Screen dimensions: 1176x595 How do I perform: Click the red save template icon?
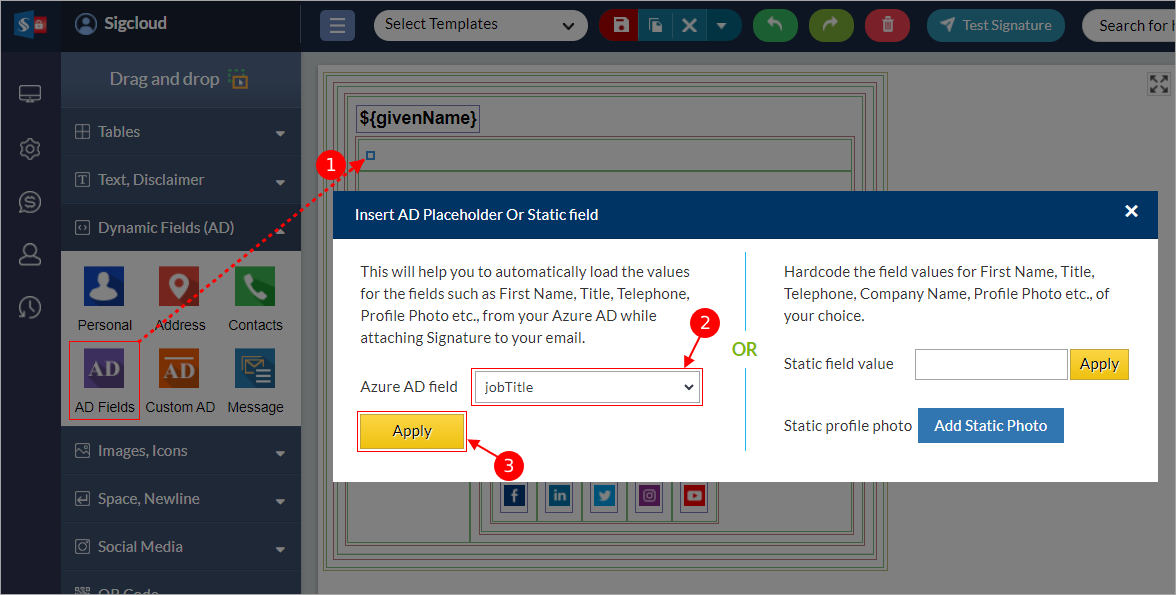(621, 25)
